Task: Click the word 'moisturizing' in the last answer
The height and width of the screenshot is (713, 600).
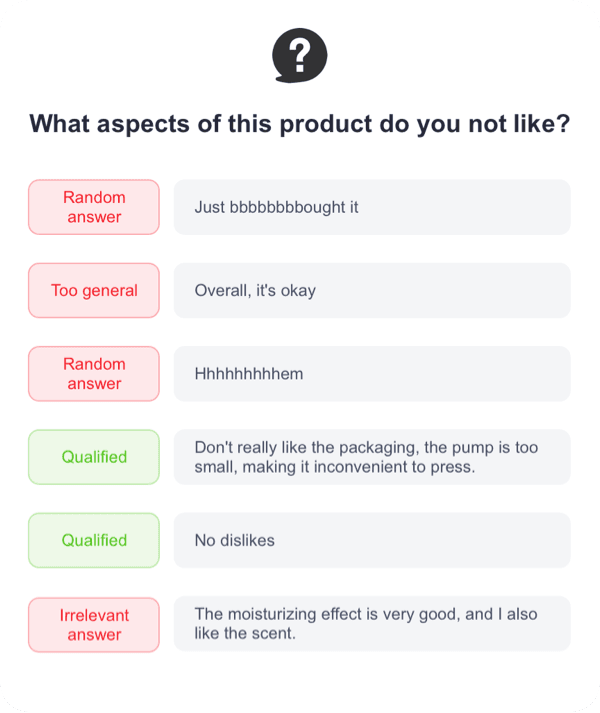Action: tap(272, 614)
